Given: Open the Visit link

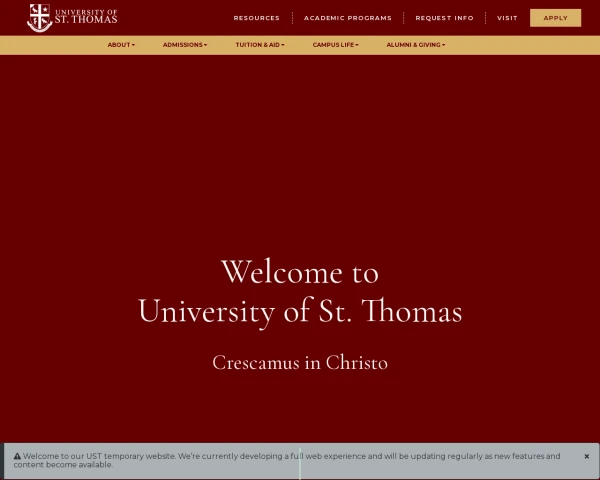Looking at the screenshot, I should (507, 18).
